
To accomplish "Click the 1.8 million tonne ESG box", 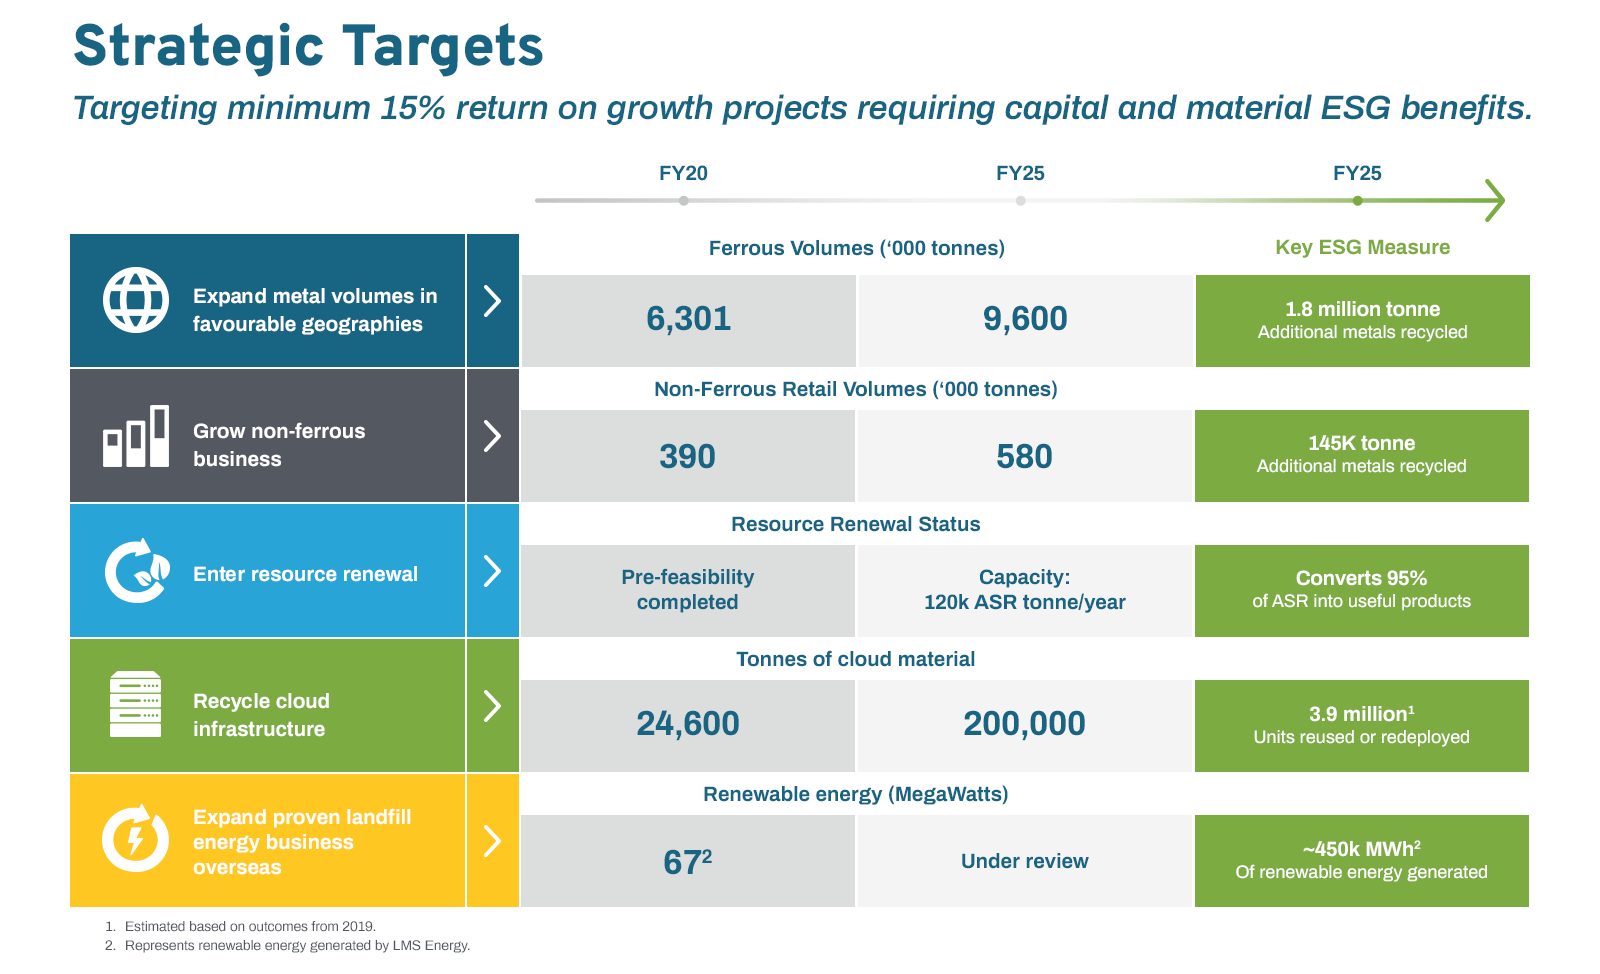I will click(1362, 321).
